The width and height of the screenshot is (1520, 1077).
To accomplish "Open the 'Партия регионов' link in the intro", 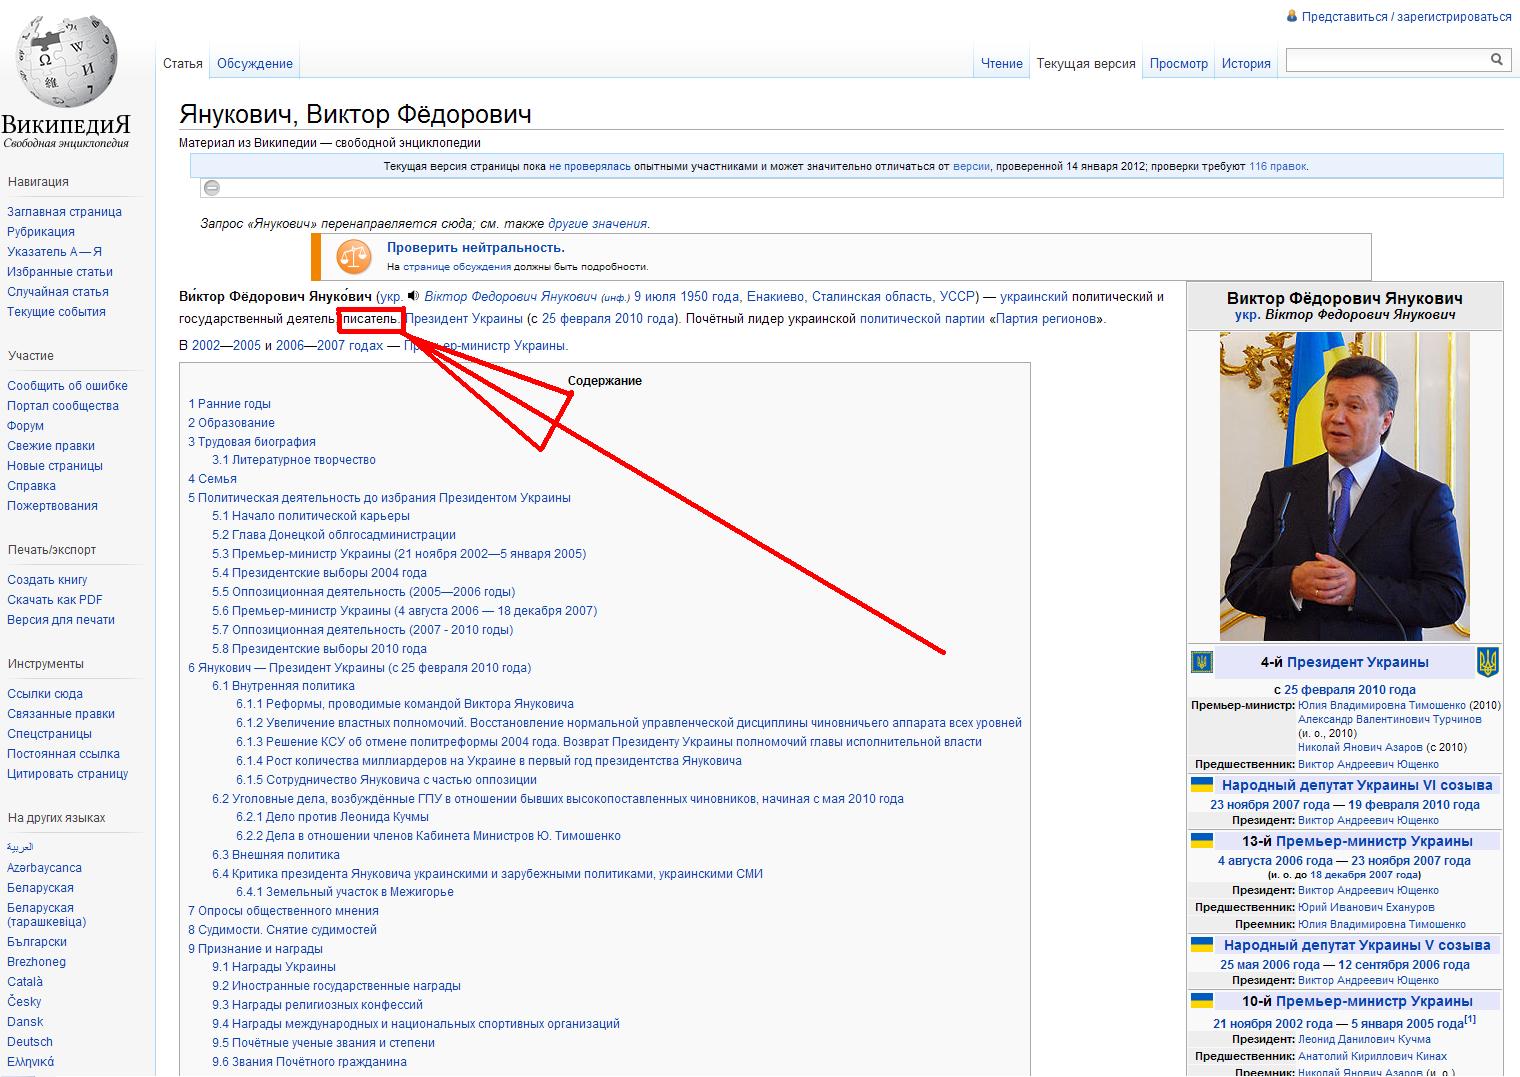I will [1048, 319].
